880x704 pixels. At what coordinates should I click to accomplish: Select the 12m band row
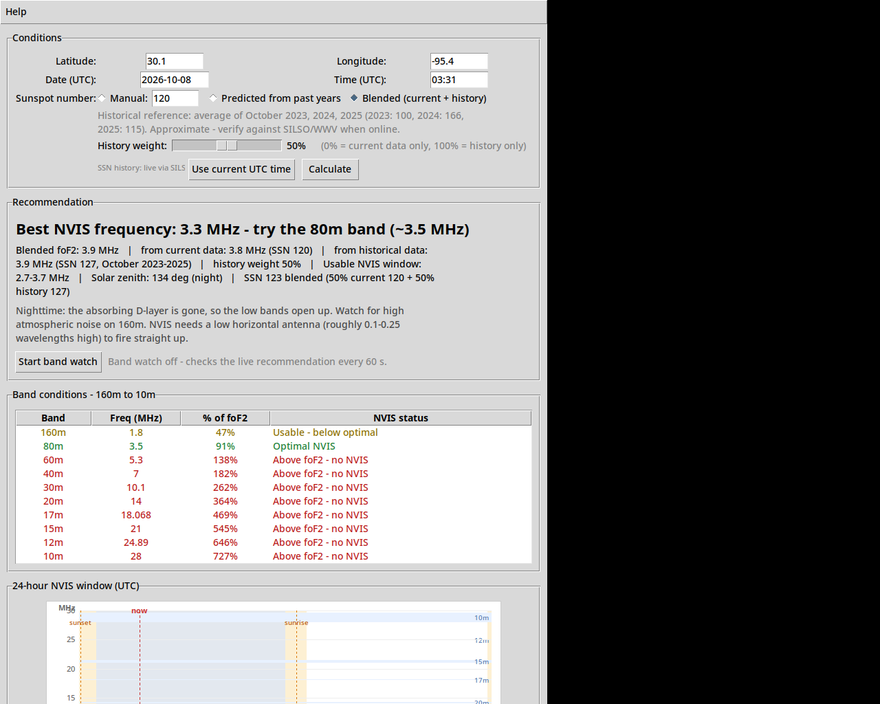coord(274,542)
